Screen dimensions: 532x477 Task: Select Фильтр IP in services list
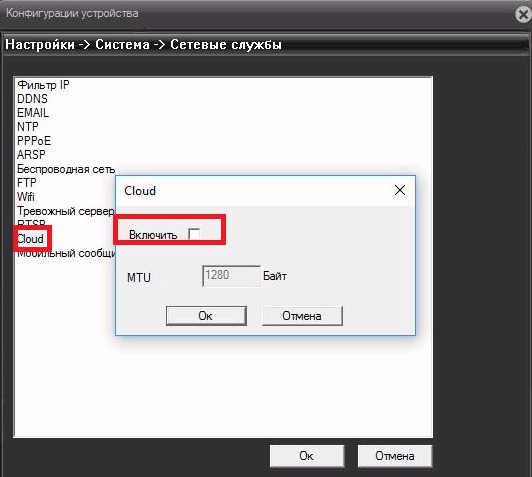(x=43, y=84)
